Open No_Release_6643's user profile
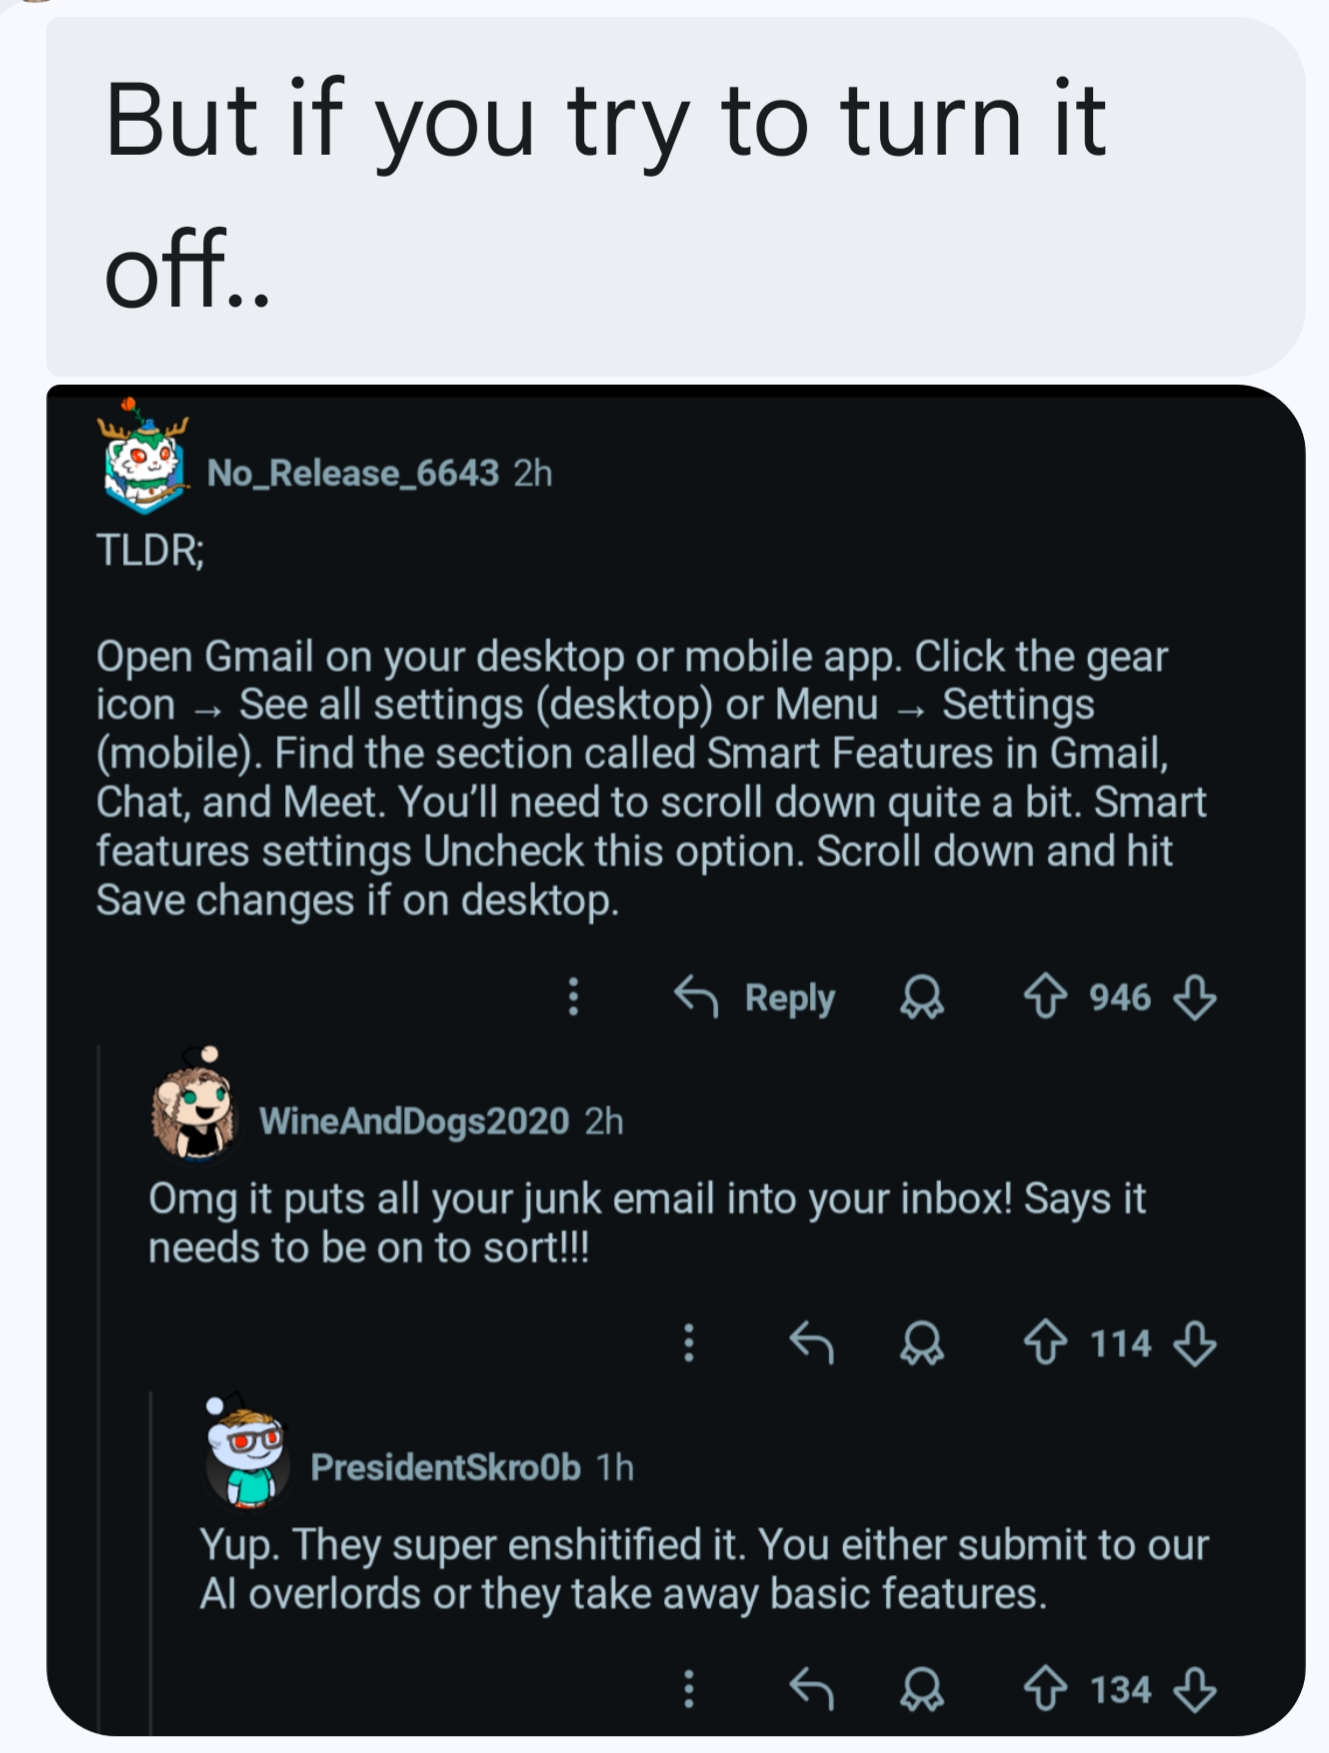The height and width of the screenshot is (1753, 1329). coord(352,473)
